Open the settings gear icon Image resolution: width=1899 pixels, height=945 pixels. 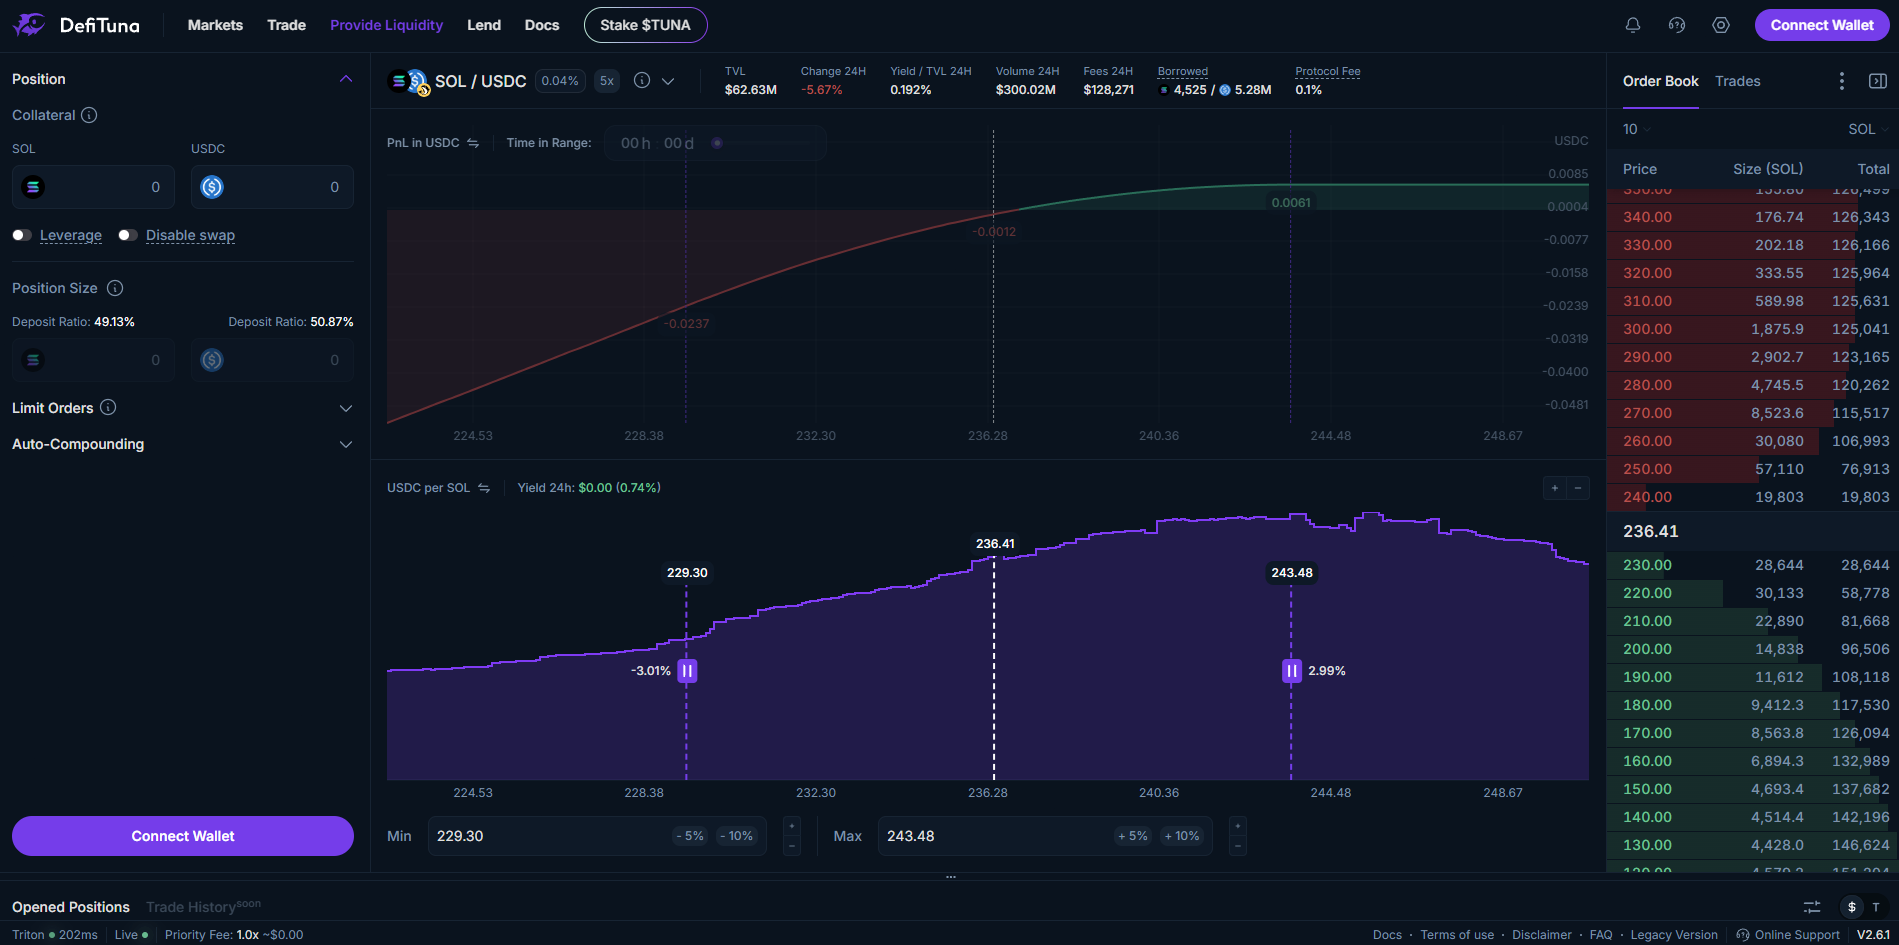tap(1721, 25)
